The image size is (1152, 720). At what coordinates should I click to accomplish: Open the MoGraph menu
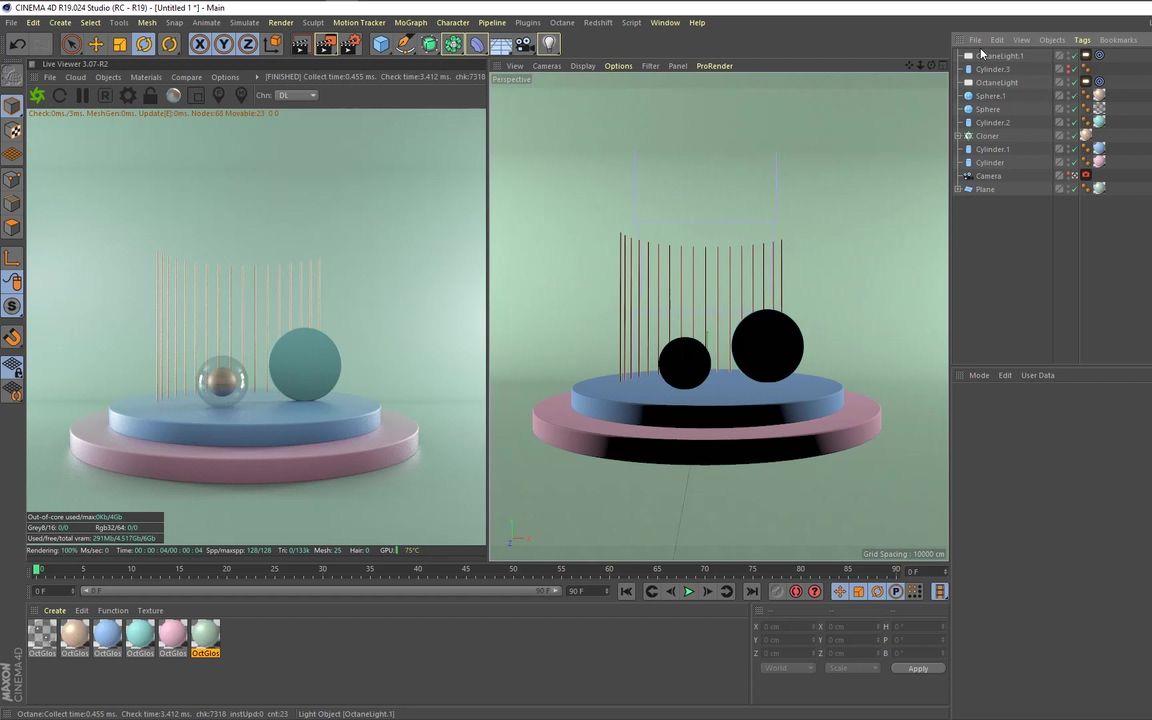click(x=411, y=22)
